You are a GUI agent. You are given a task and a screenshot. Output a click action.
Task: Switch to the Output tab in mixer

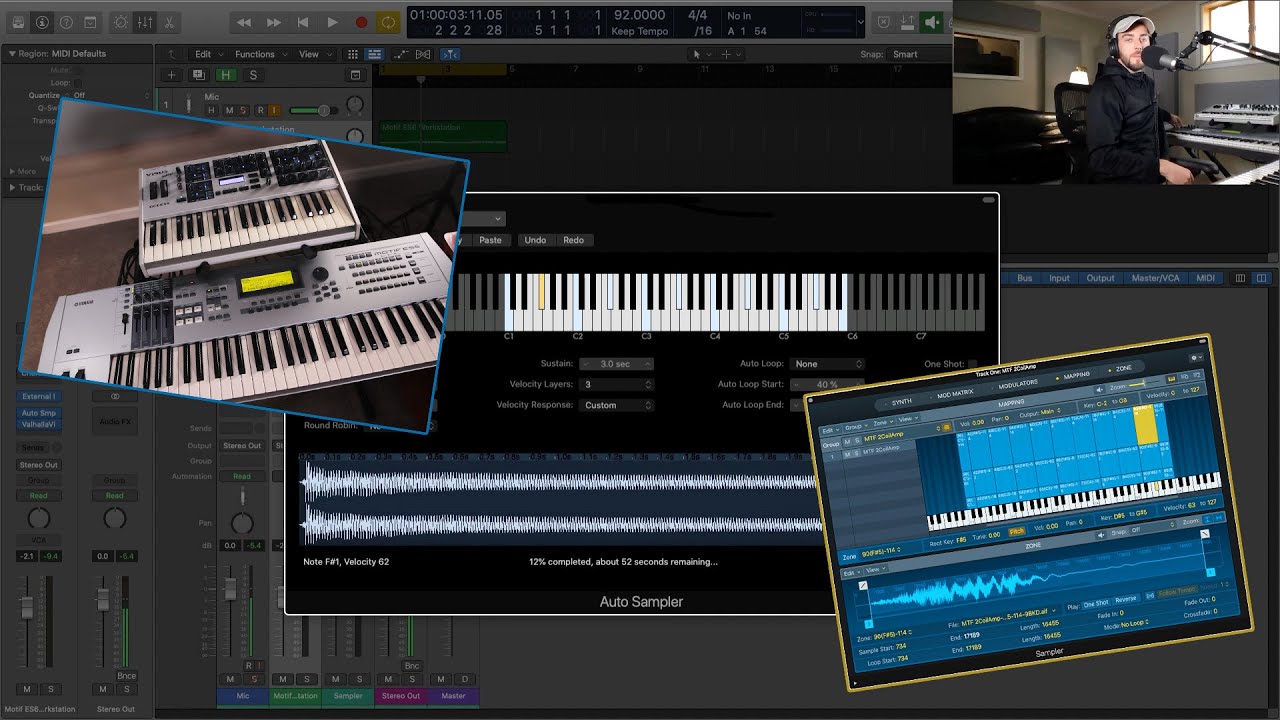(1100, 278)
